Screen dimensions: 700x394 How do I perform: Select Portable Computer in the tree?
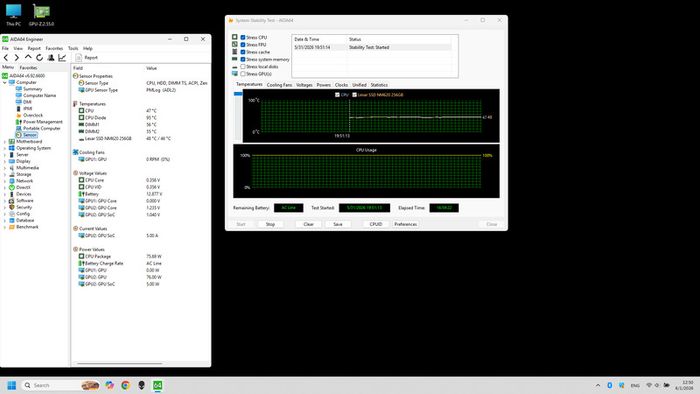[x=42, y=128]
